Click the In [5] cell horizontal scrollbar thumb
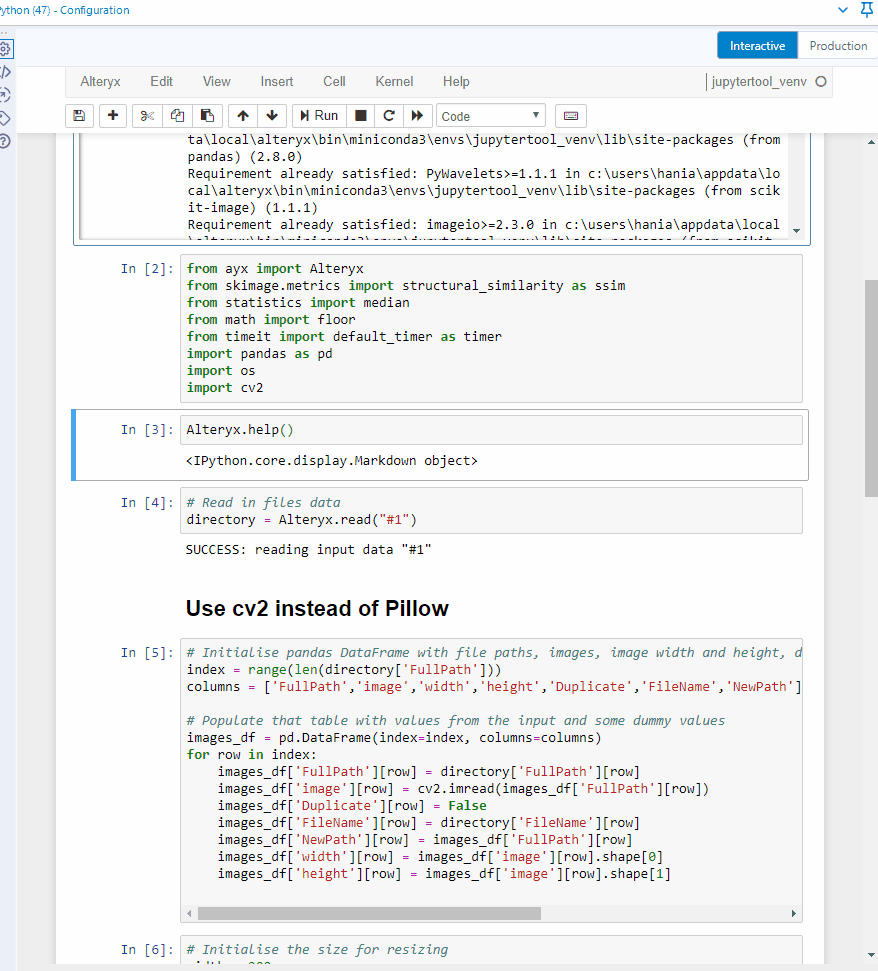The image size is (878, 971). point(369,913)
